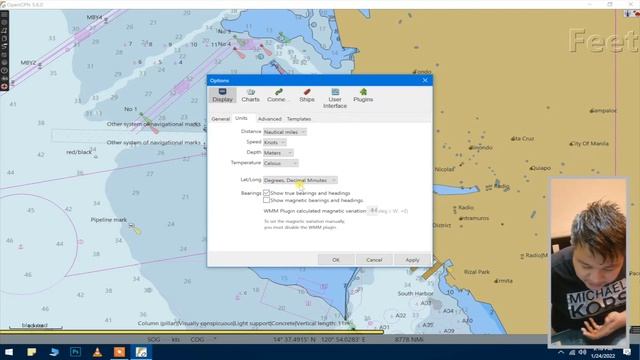Screen dimensions: 640x360
Task: Open the Plugins options section
Action: tap(363, 96)
